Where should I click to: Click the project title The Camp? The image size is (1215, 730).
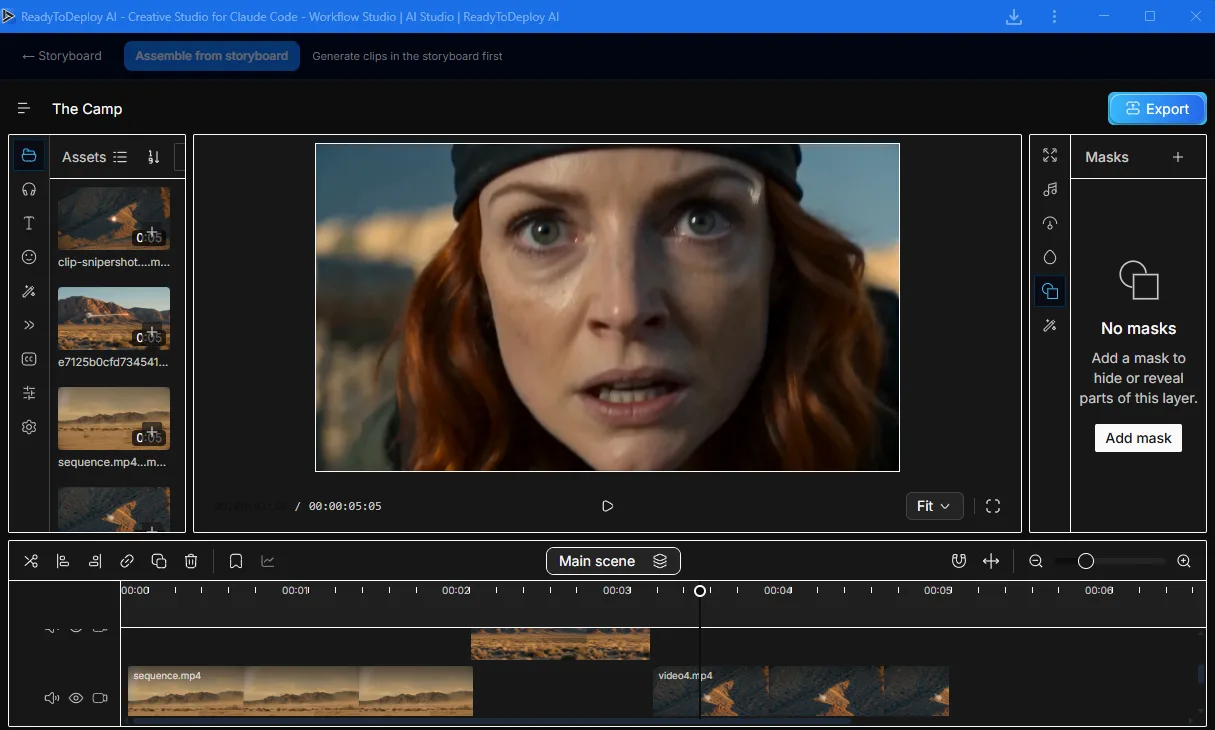(x=87, y=109)
